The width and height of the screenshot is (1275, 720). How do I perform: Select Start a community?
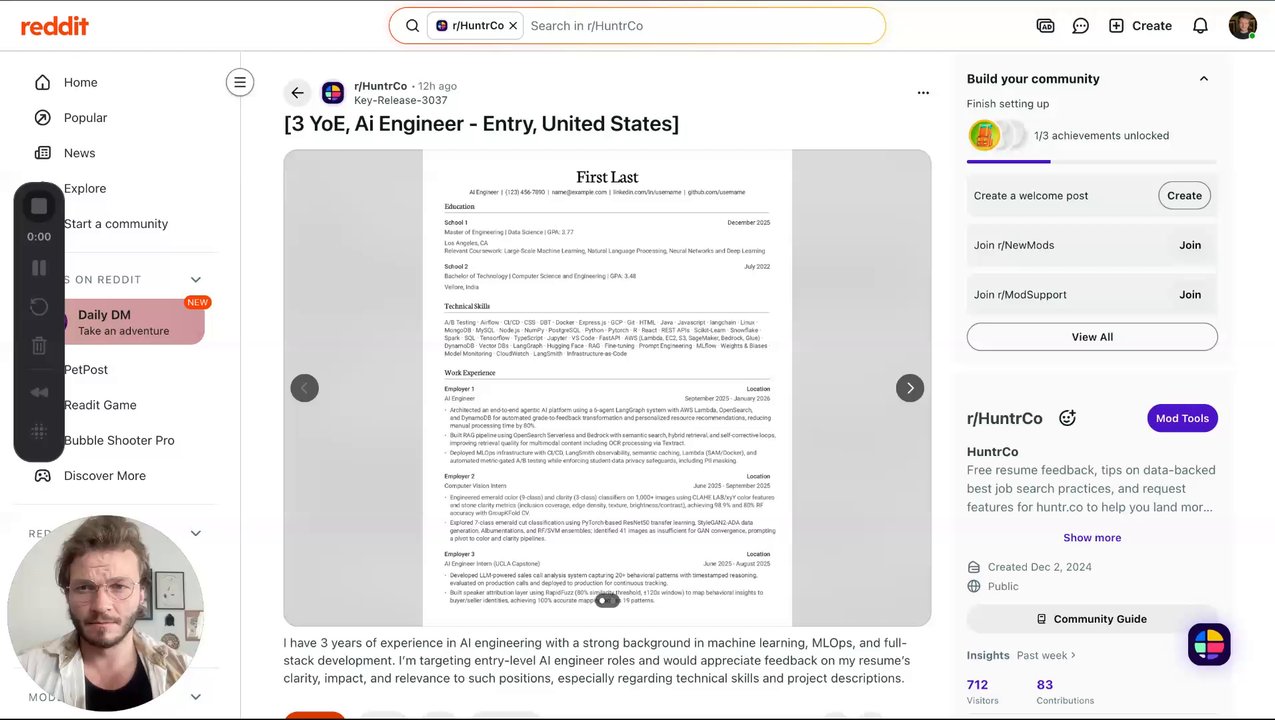pyautogui.click(x=116, y=224)
